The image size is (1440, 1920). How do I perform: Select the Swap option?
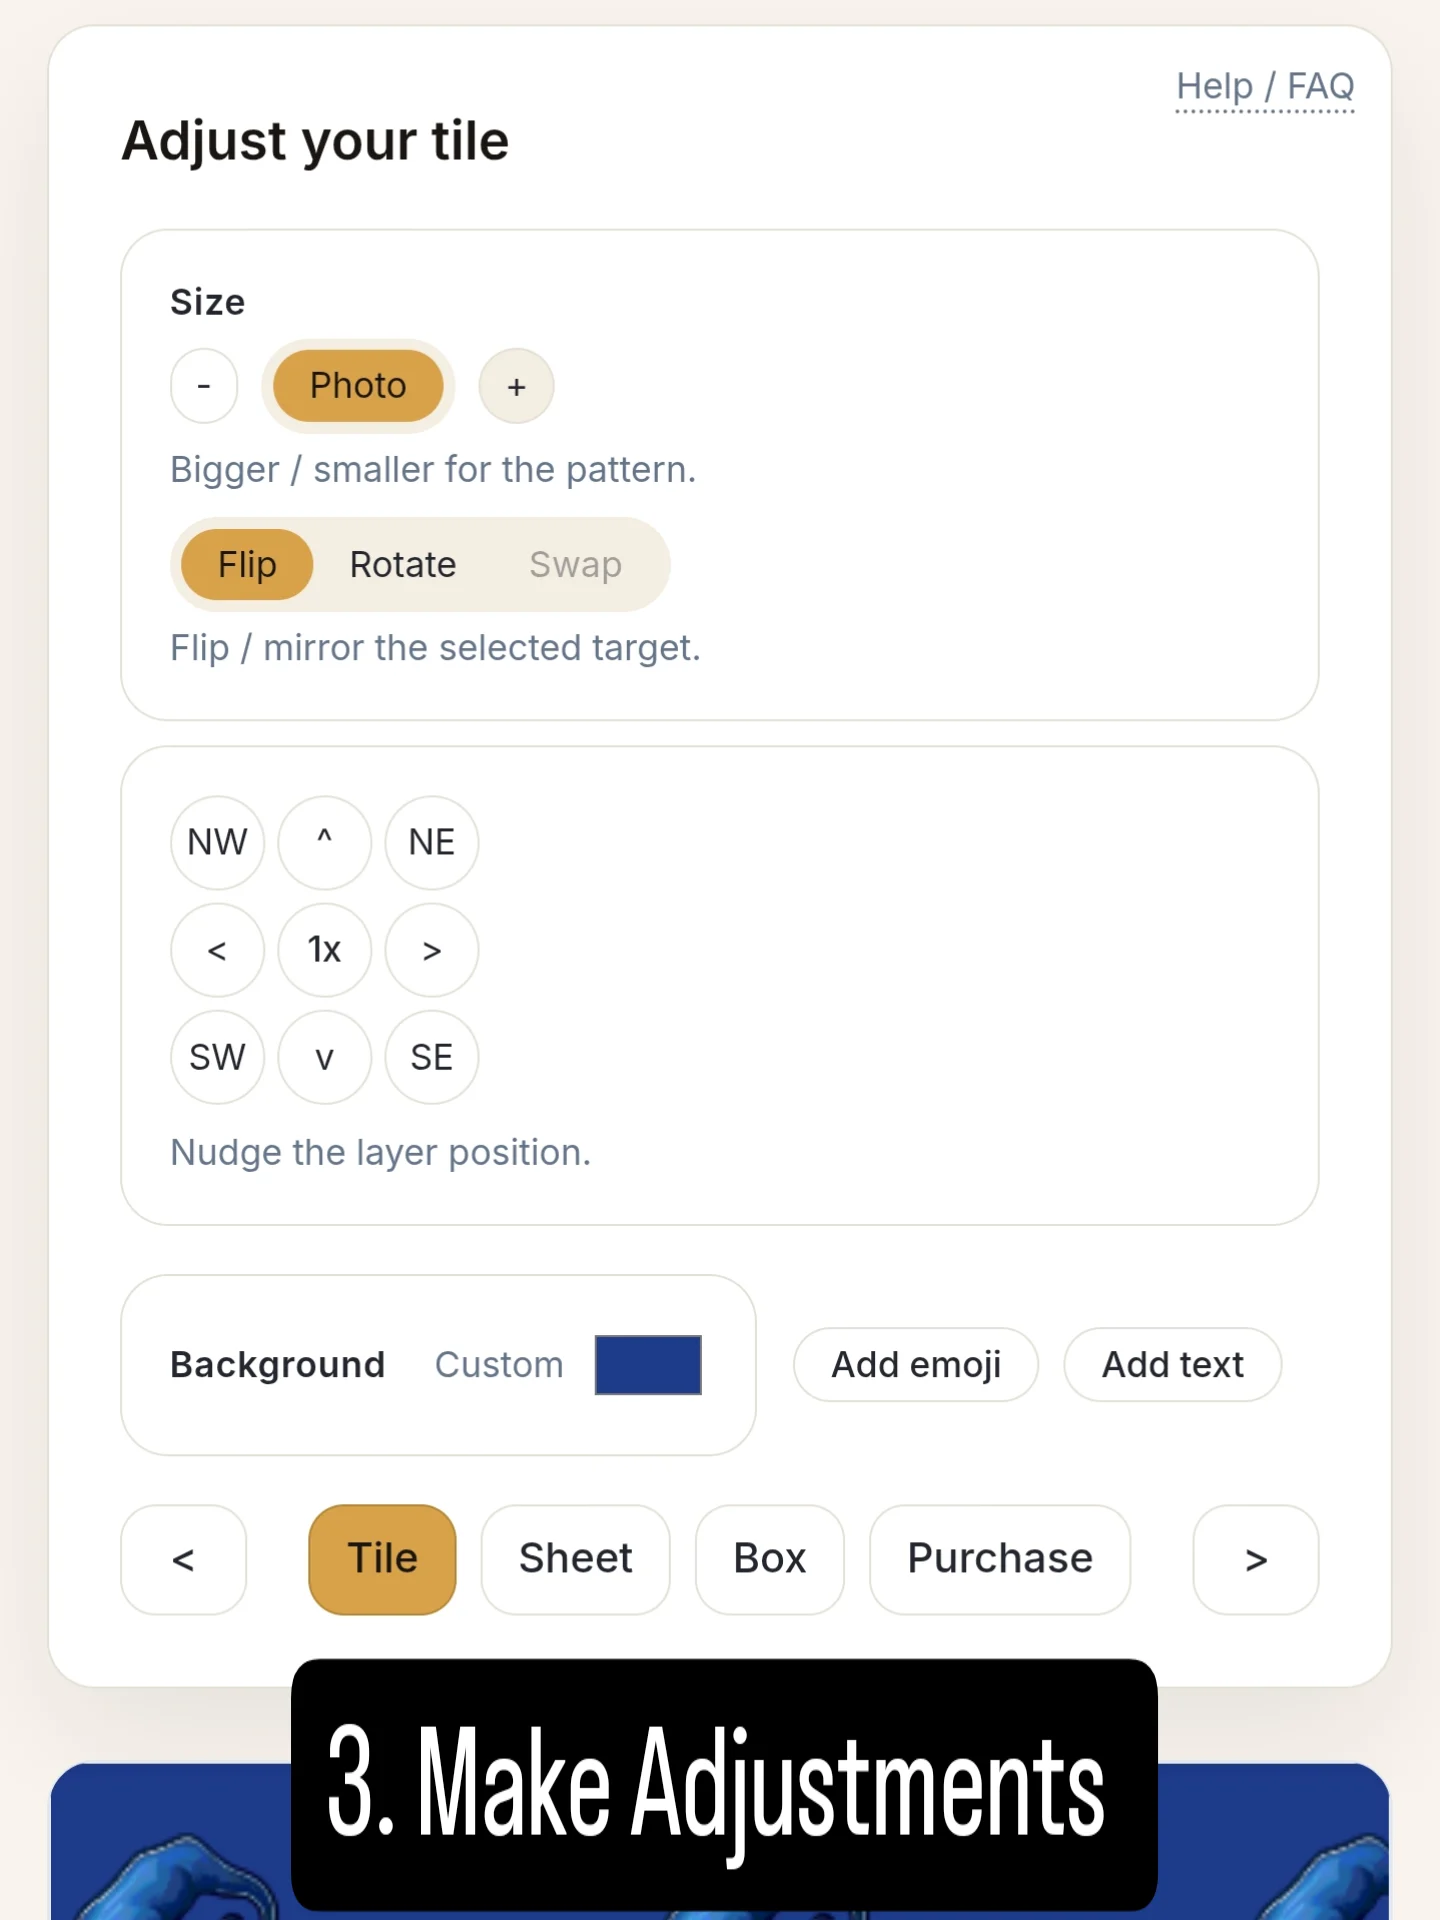point(574,564)
